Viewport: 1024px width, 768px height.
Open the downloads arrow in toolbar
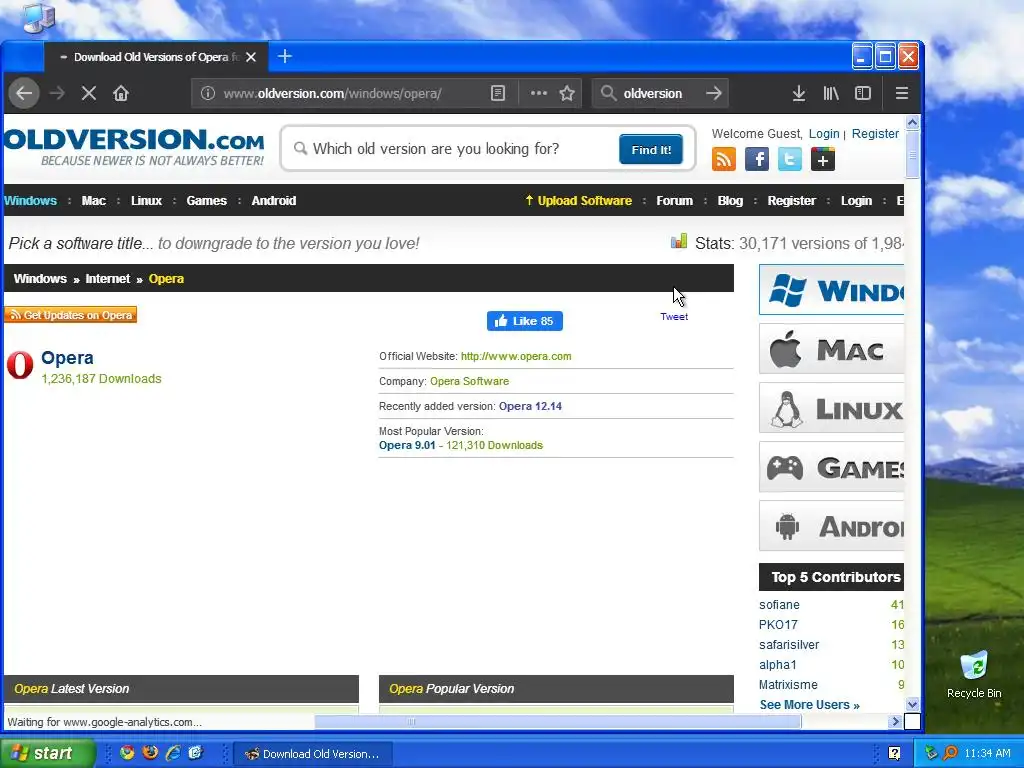799,93
